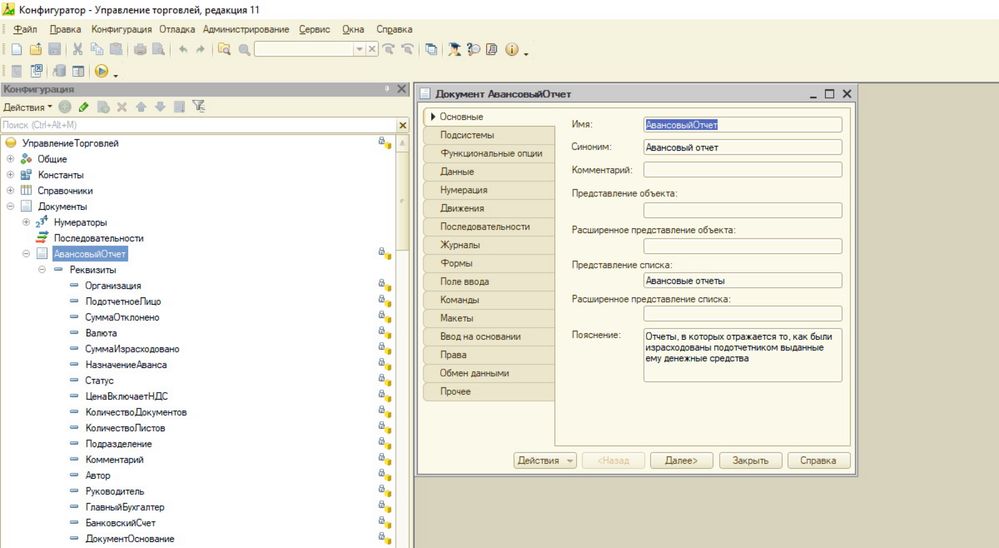
Task: Click the Закрыть button
Action: 751,460
